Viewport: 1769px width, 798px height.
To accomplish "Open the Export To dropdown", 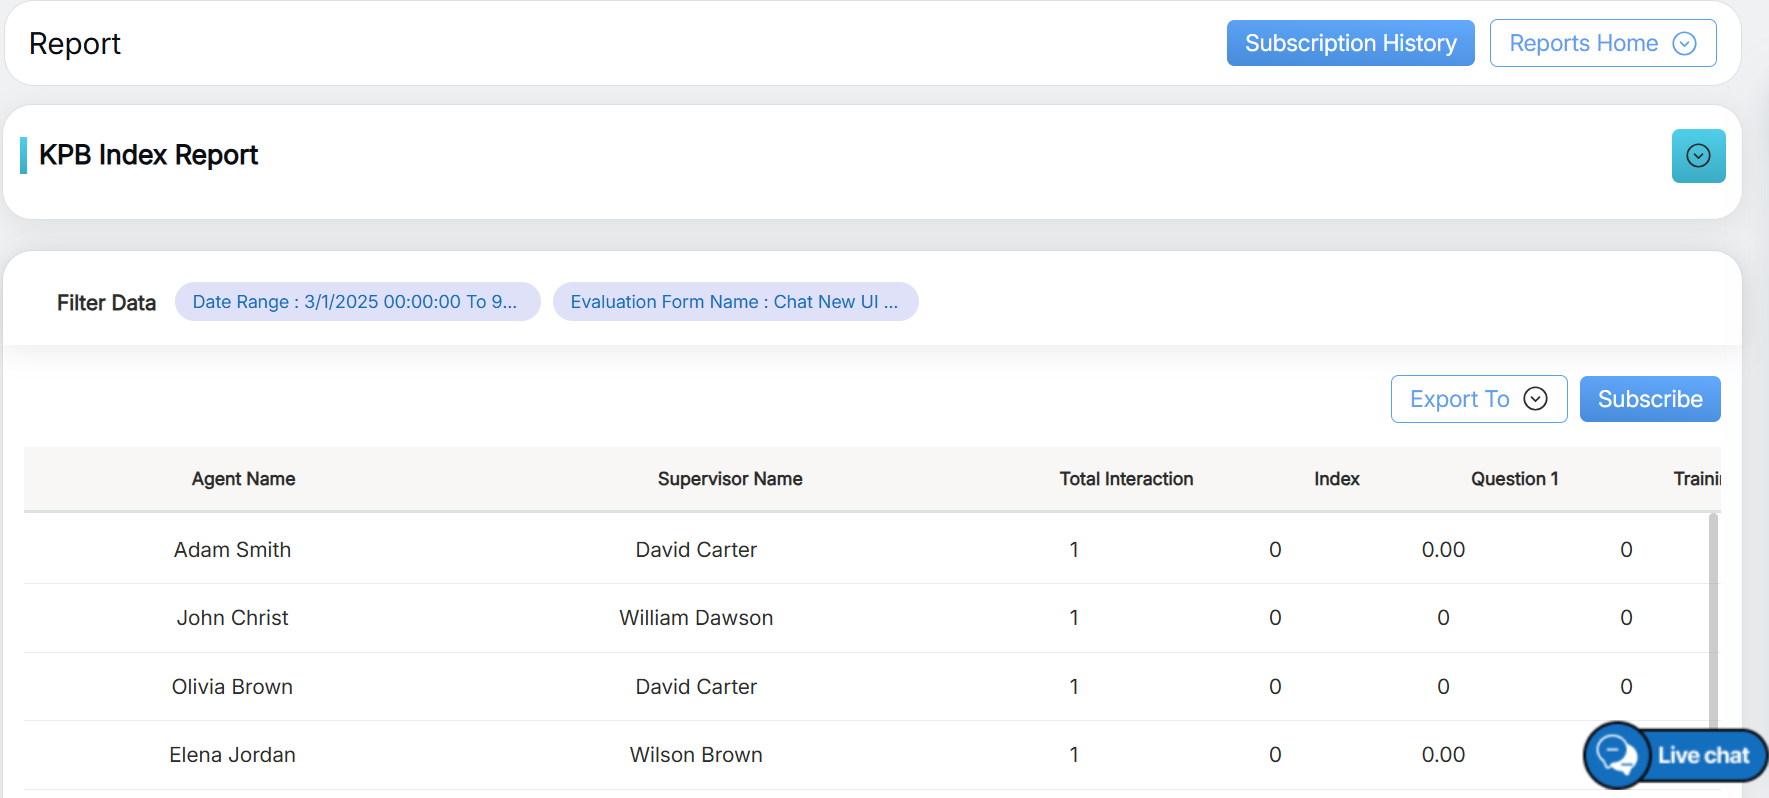I will 1478,399.
